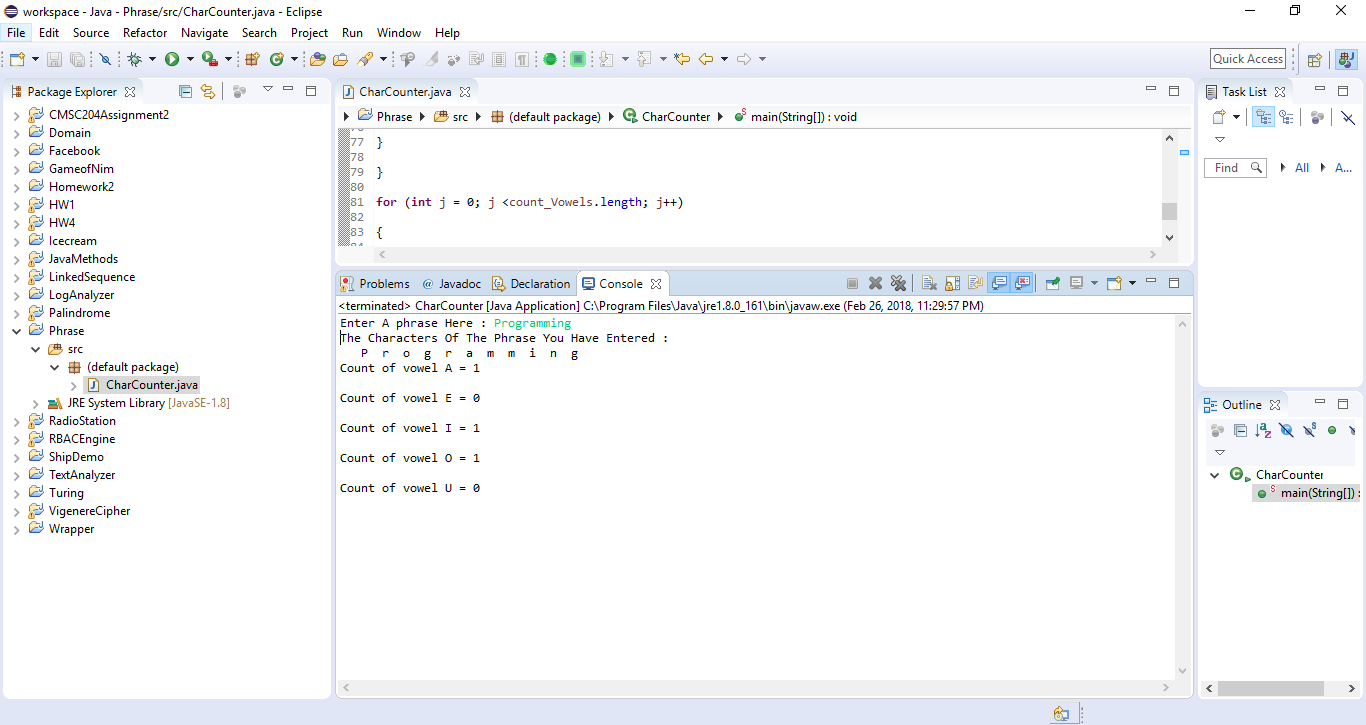
Task: Open the Run button dropdown arrow
Action: point(189,59)
